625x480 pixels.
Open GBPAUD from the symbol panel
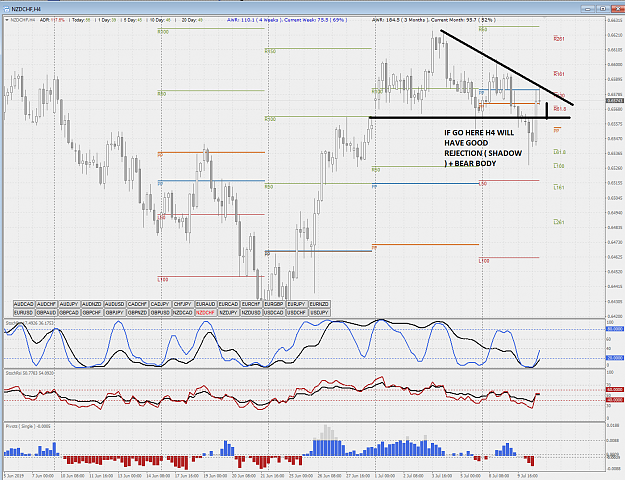point(46,313)
